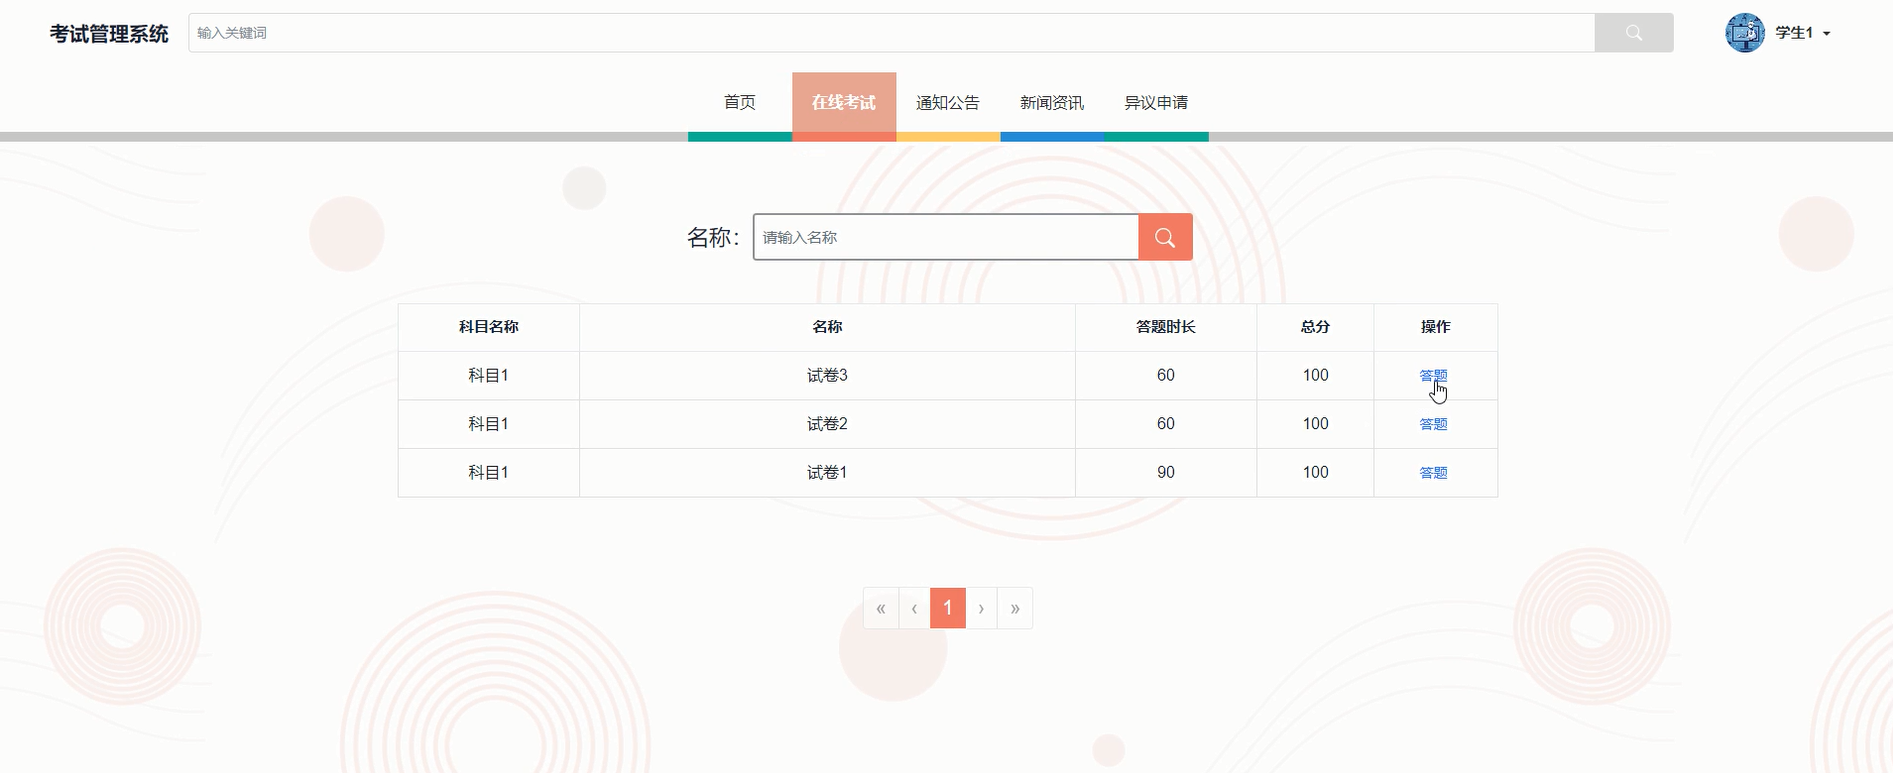Image resolution: width=1893 pixels, height=773 pixels.
Task: Click the 100 score cell in 试卷2 row
Action: point(1315,424)
